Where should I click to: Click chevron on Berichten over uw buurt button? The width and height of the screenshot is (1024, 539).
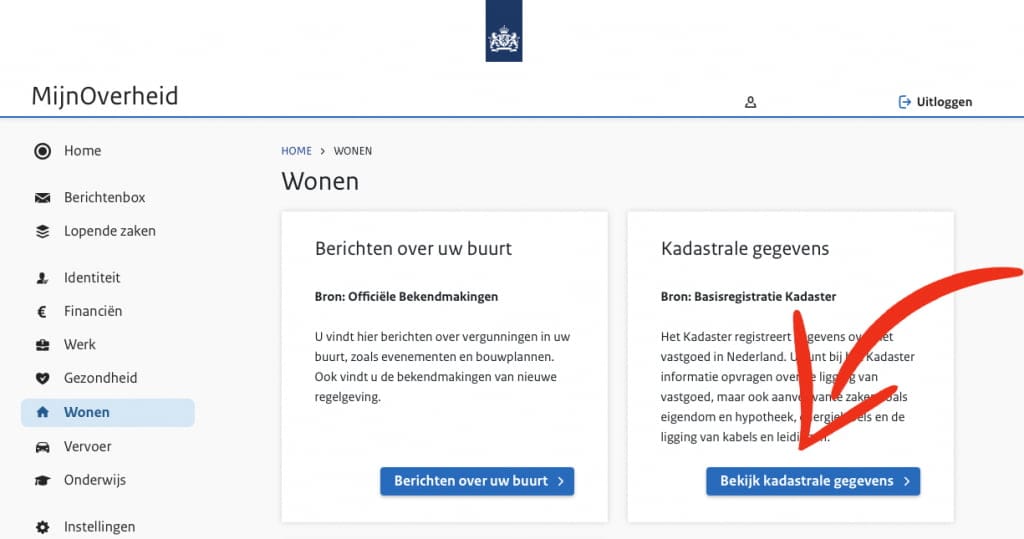[x=561, y=482]
